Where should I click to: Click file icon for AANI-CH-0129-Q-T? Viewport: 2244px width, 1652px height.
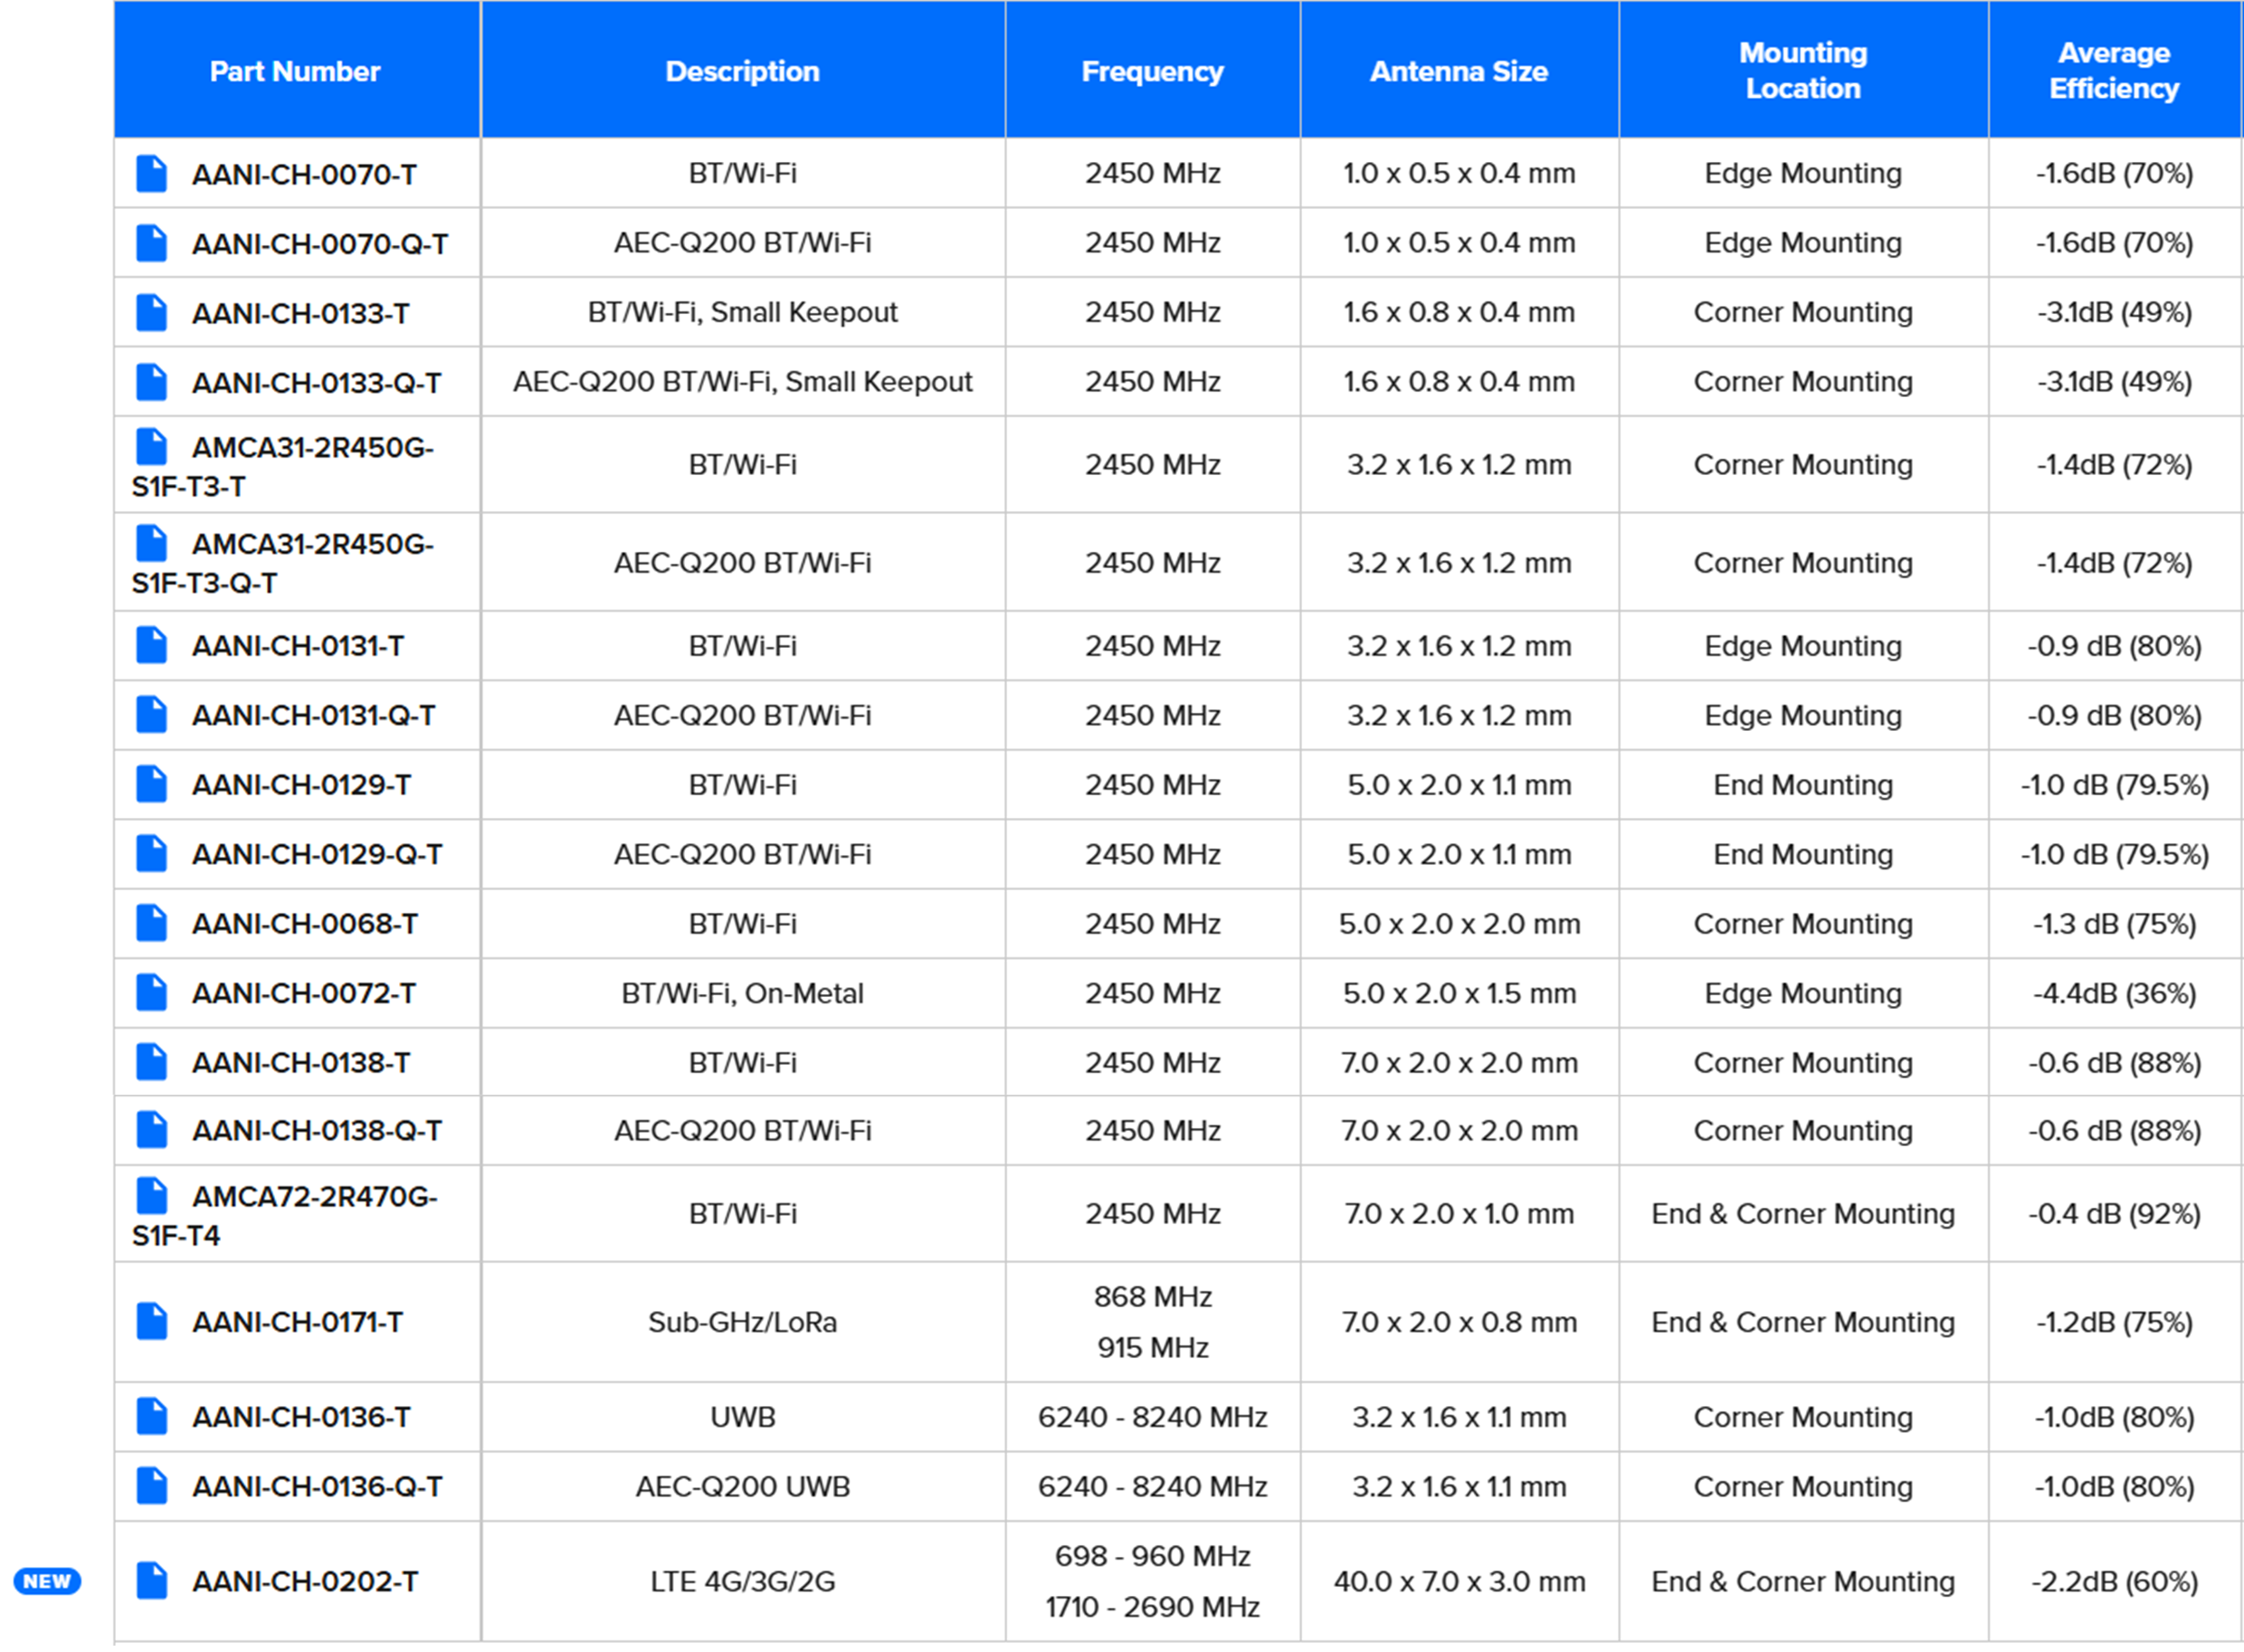(151, 854)
